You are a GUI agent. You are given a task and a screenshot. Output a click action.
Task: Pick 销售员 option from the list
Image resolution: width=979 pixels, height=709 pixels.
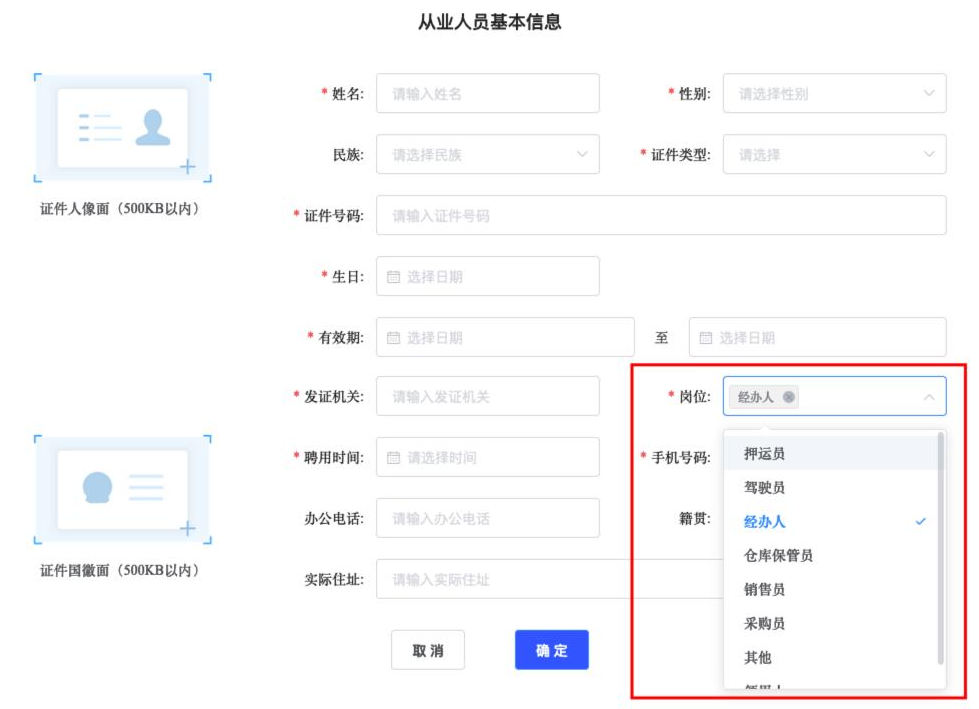[765, 590]
